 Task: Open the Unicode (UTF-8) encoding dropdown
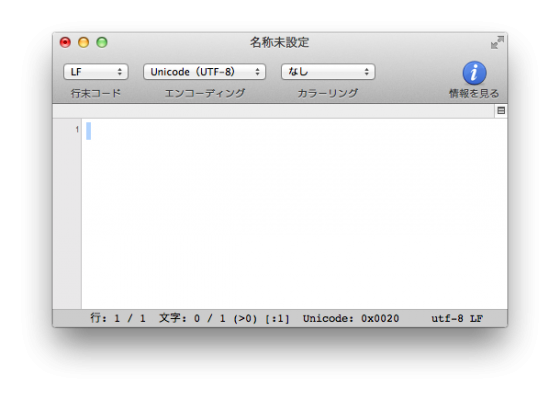[204, 72]
